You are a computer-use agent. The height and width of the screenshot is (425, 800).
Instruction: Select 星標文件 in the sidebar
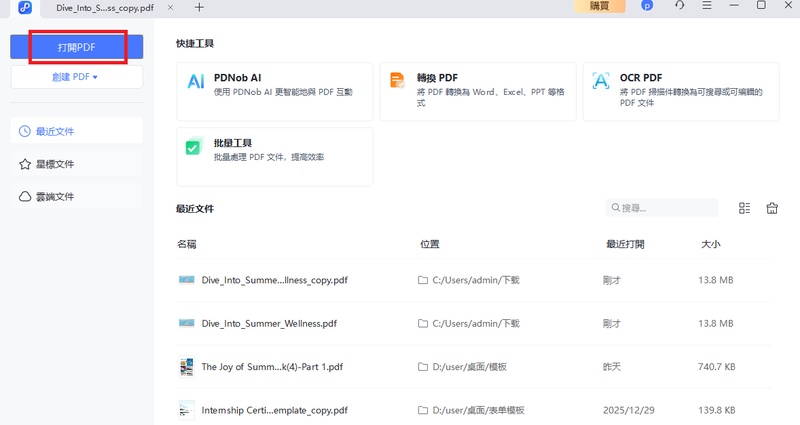click(x=77, y=164)
